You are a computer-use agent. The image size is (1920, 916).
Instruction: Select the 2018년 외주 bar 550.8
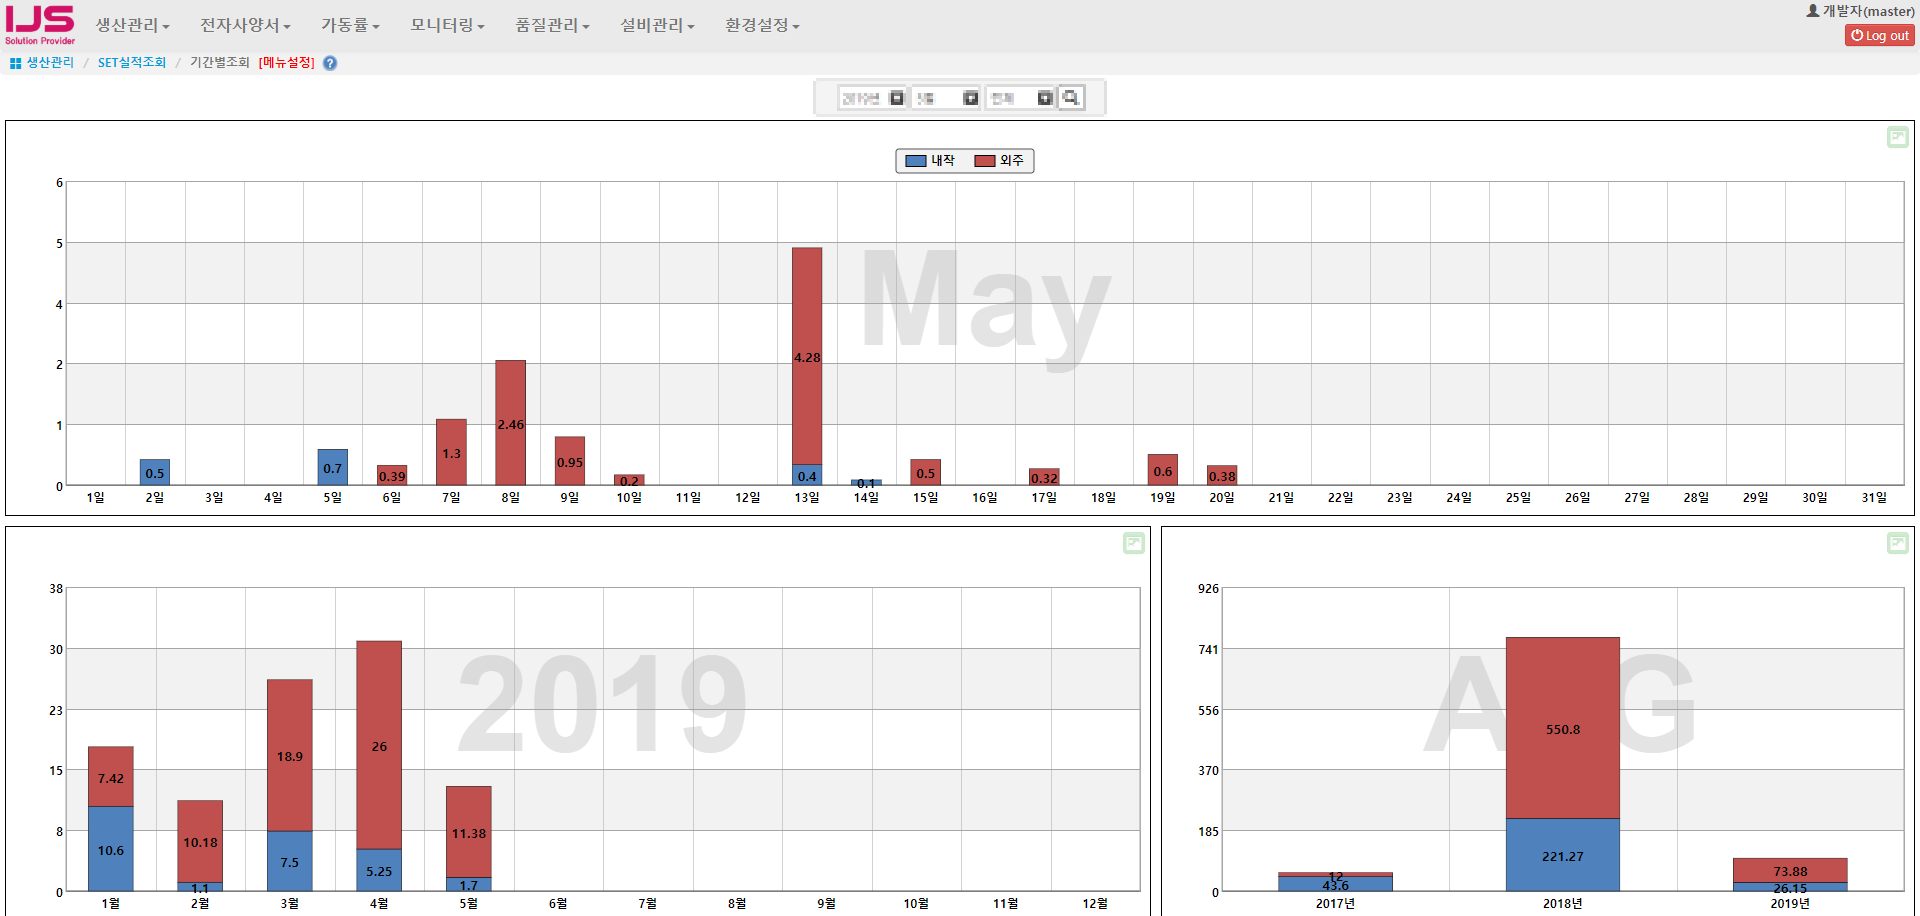pyautogui.click(x=1562, y=727)
